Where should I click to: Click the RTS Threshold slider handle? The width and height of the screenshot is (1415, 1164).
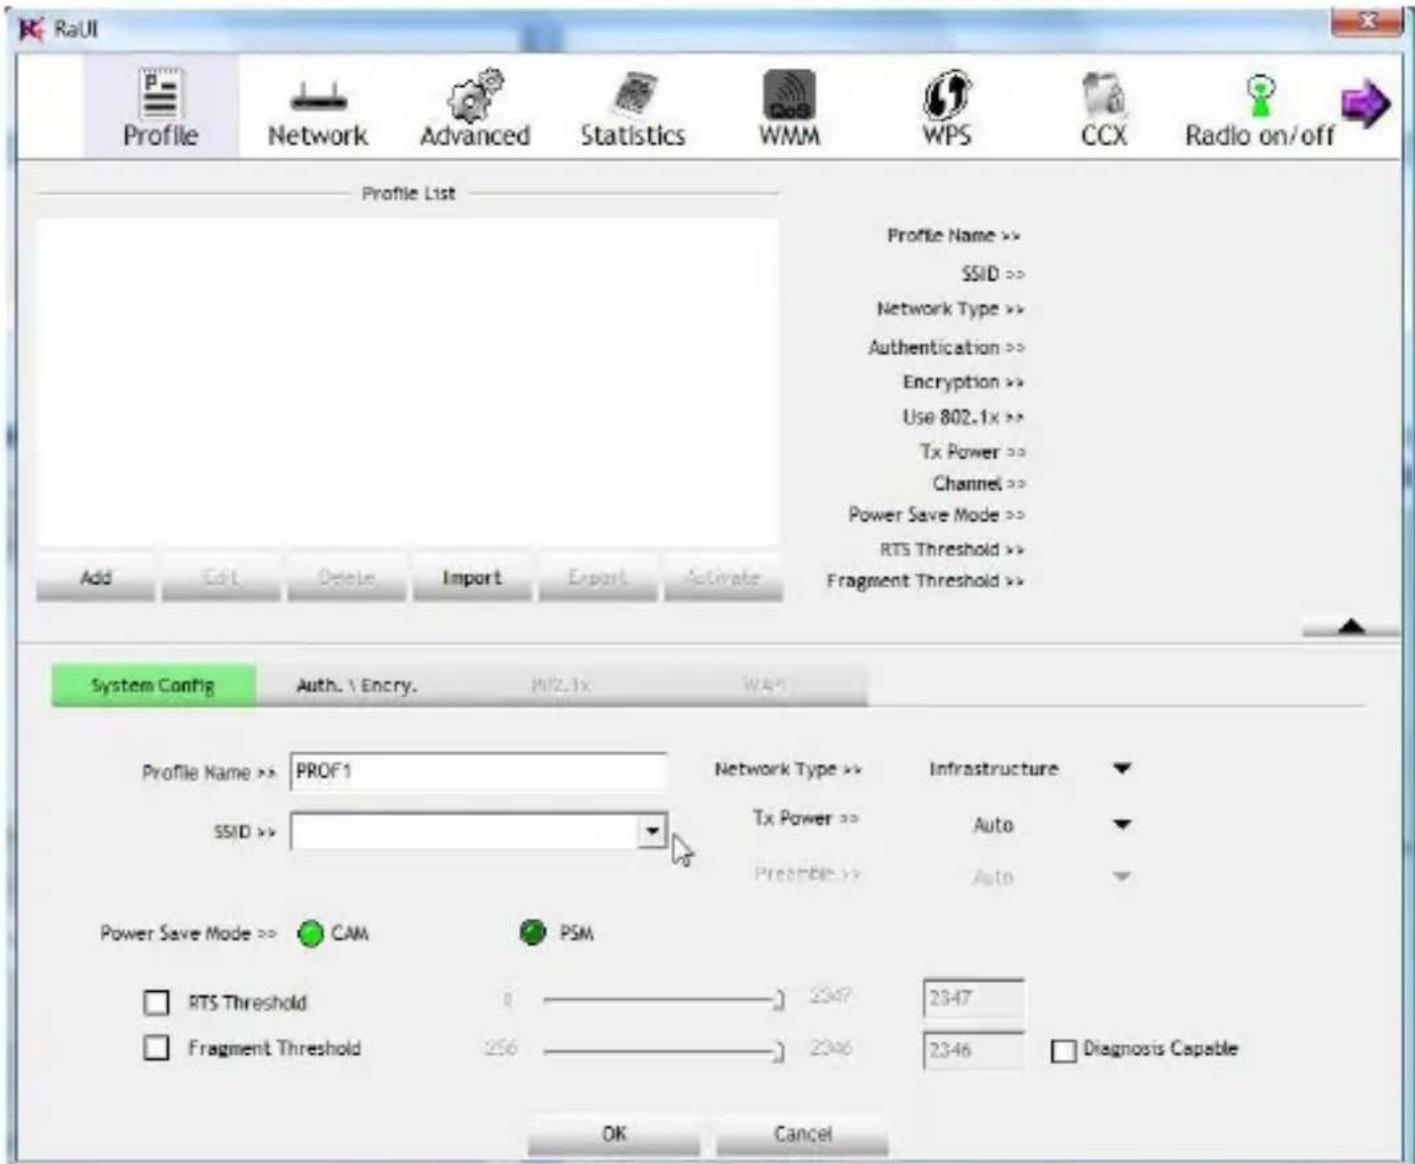(779, 999)
